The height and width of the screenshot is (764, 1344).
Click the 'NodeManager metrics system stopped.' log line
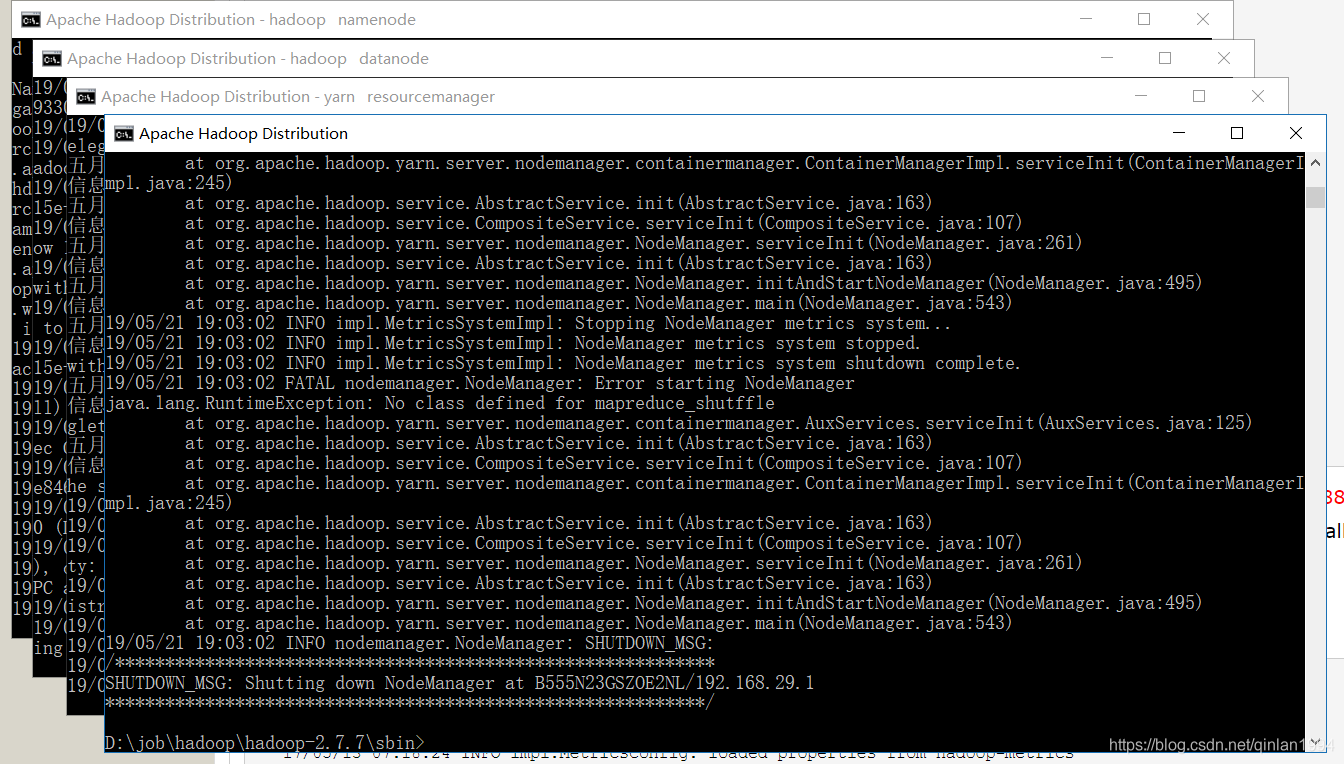click(x=513, y=343)
